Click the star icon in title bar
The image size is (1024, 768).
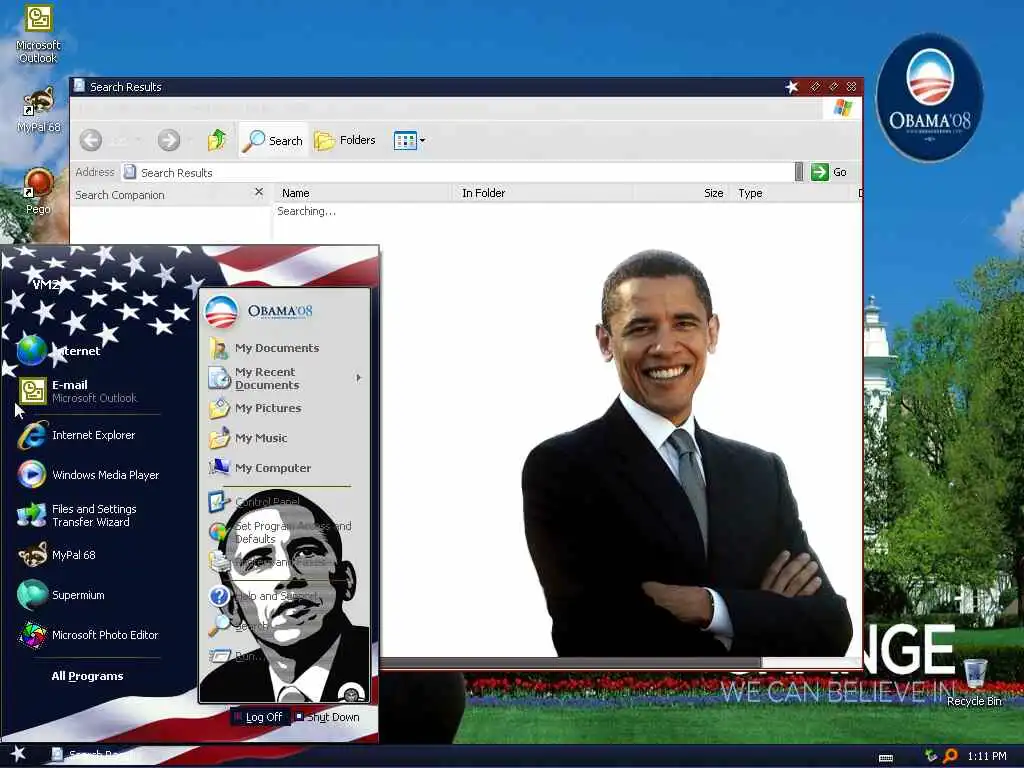click(x=792, y=87)
